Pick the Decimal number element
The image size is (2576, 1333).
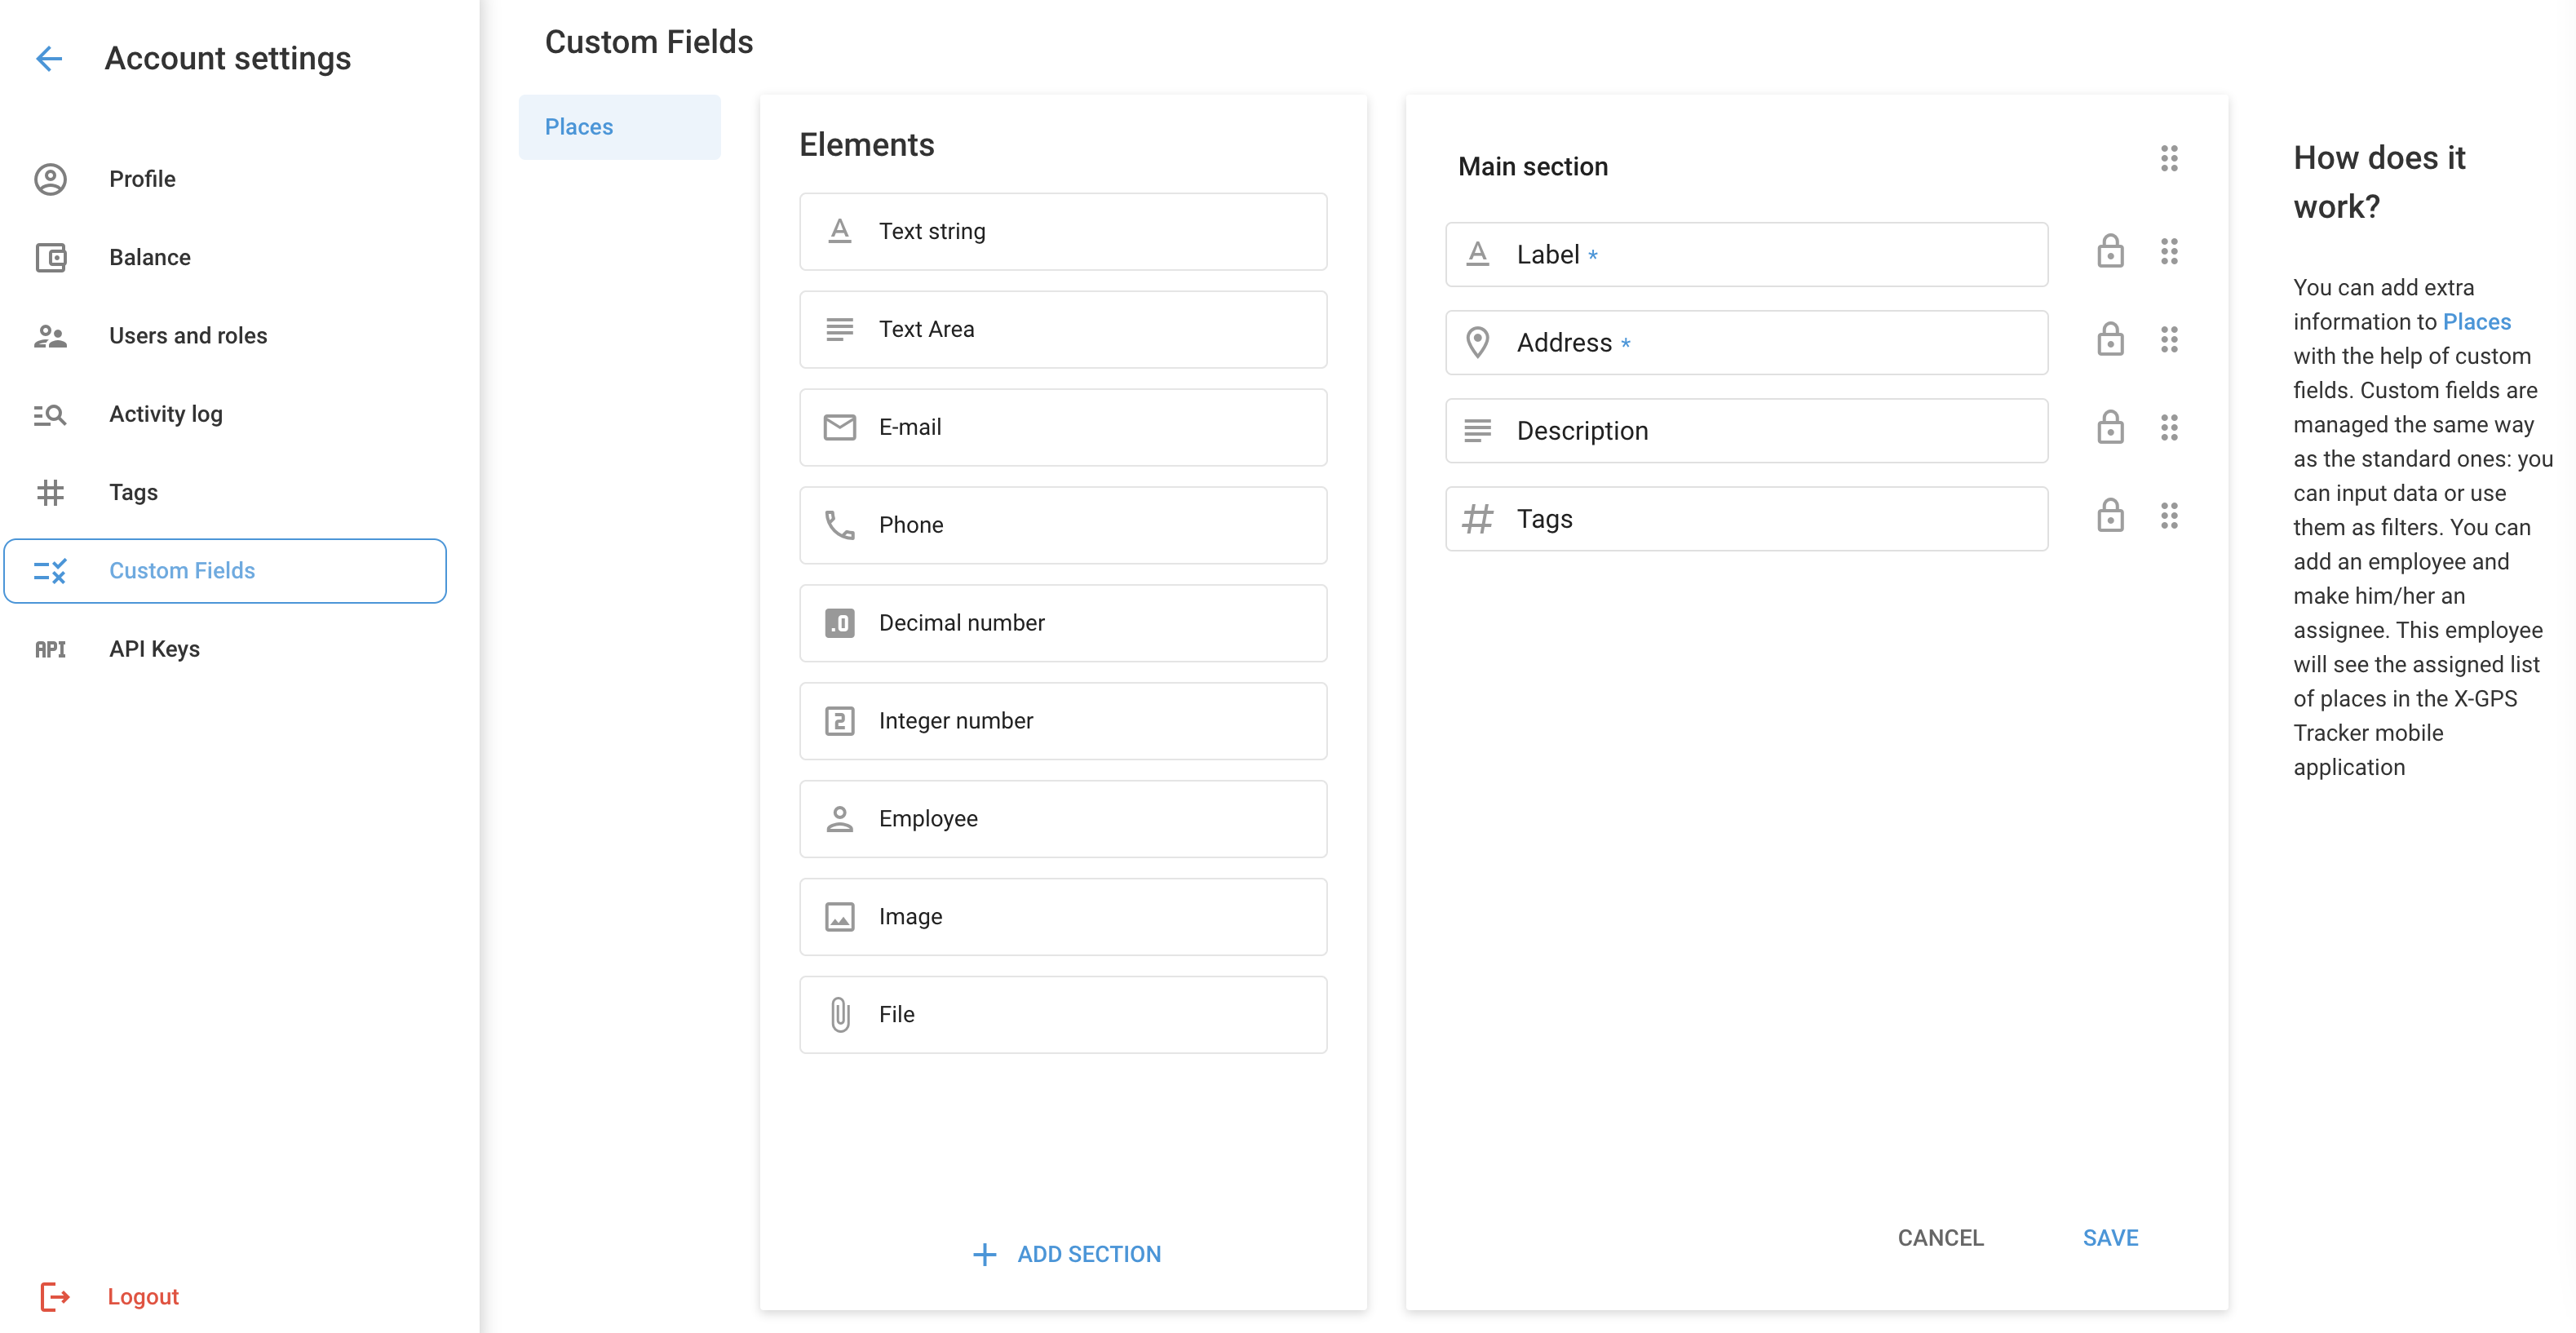1062,623
